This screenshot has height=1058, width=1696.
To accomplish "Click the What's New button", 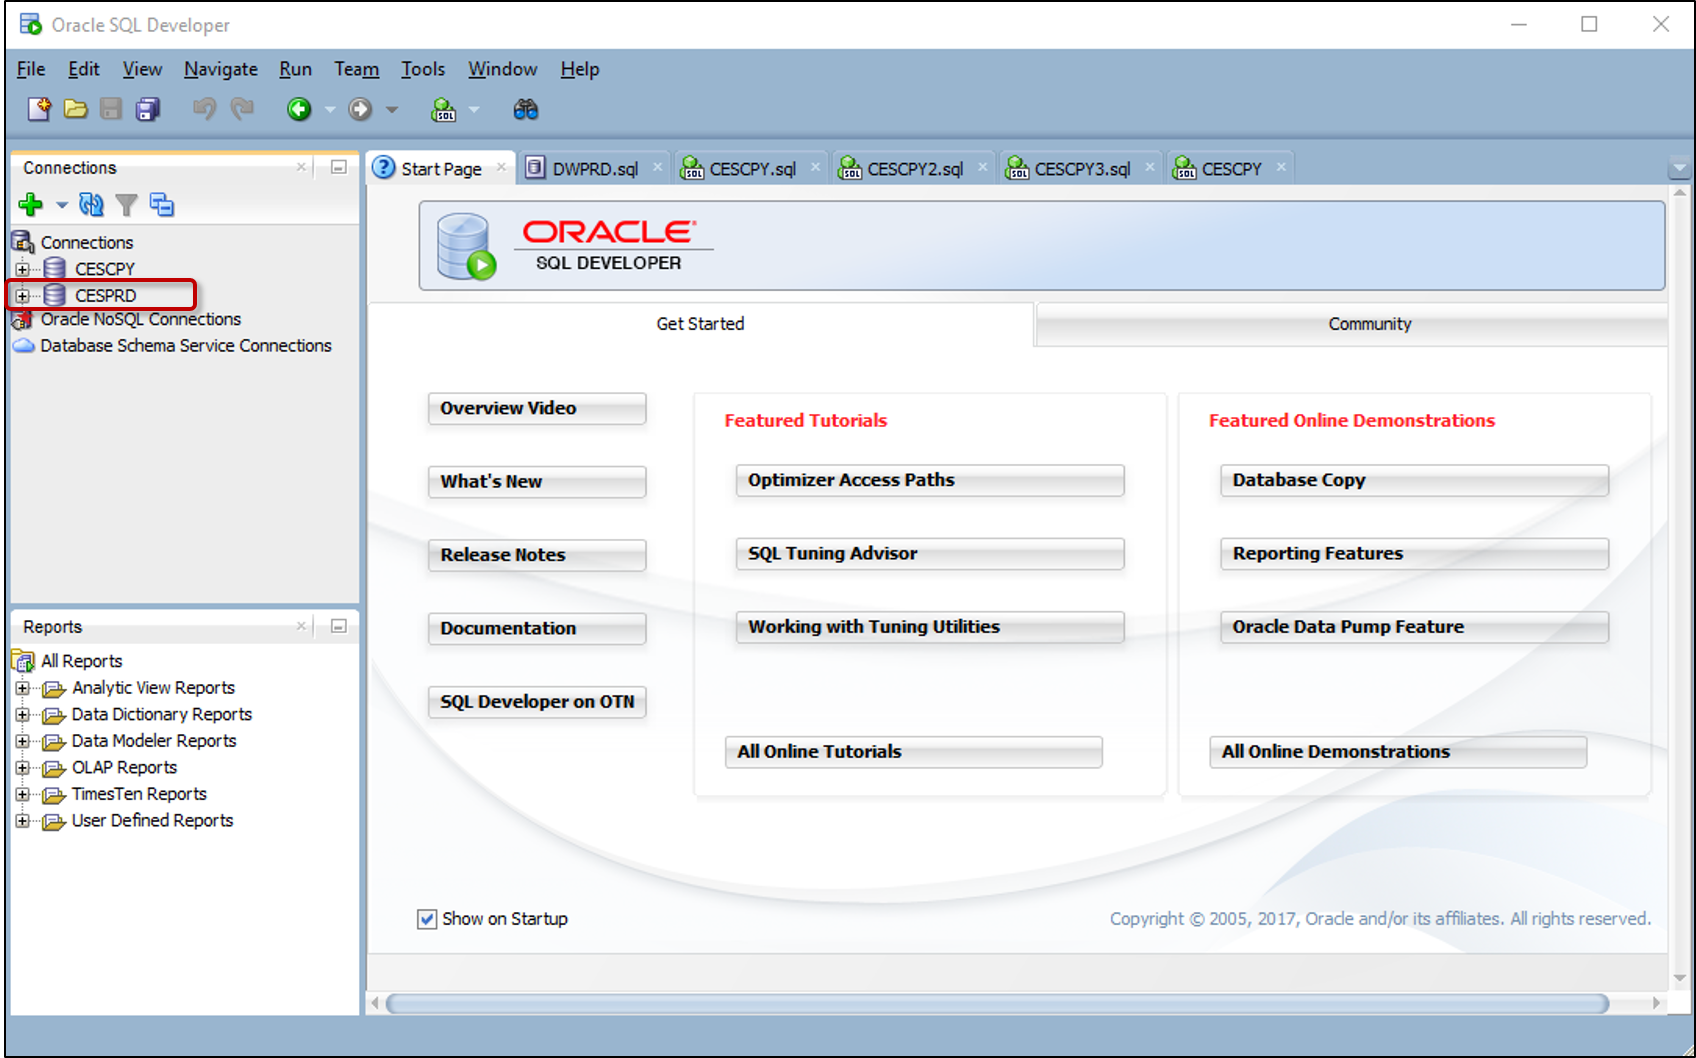I will coord(537,481).
